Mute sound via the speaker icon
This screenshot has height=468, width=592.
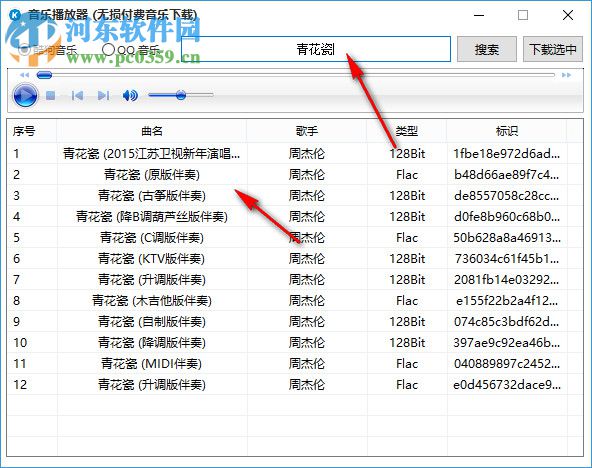click(x=130, y=95)
